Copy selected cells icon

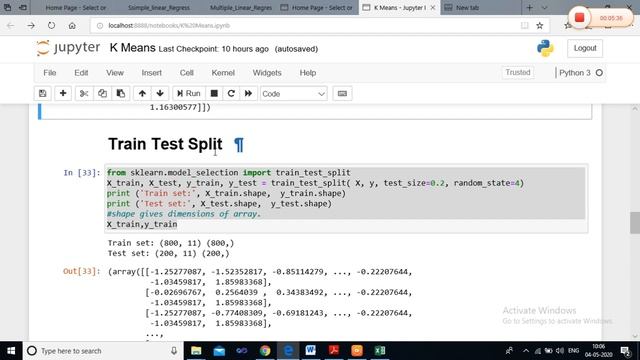point(102,93)
